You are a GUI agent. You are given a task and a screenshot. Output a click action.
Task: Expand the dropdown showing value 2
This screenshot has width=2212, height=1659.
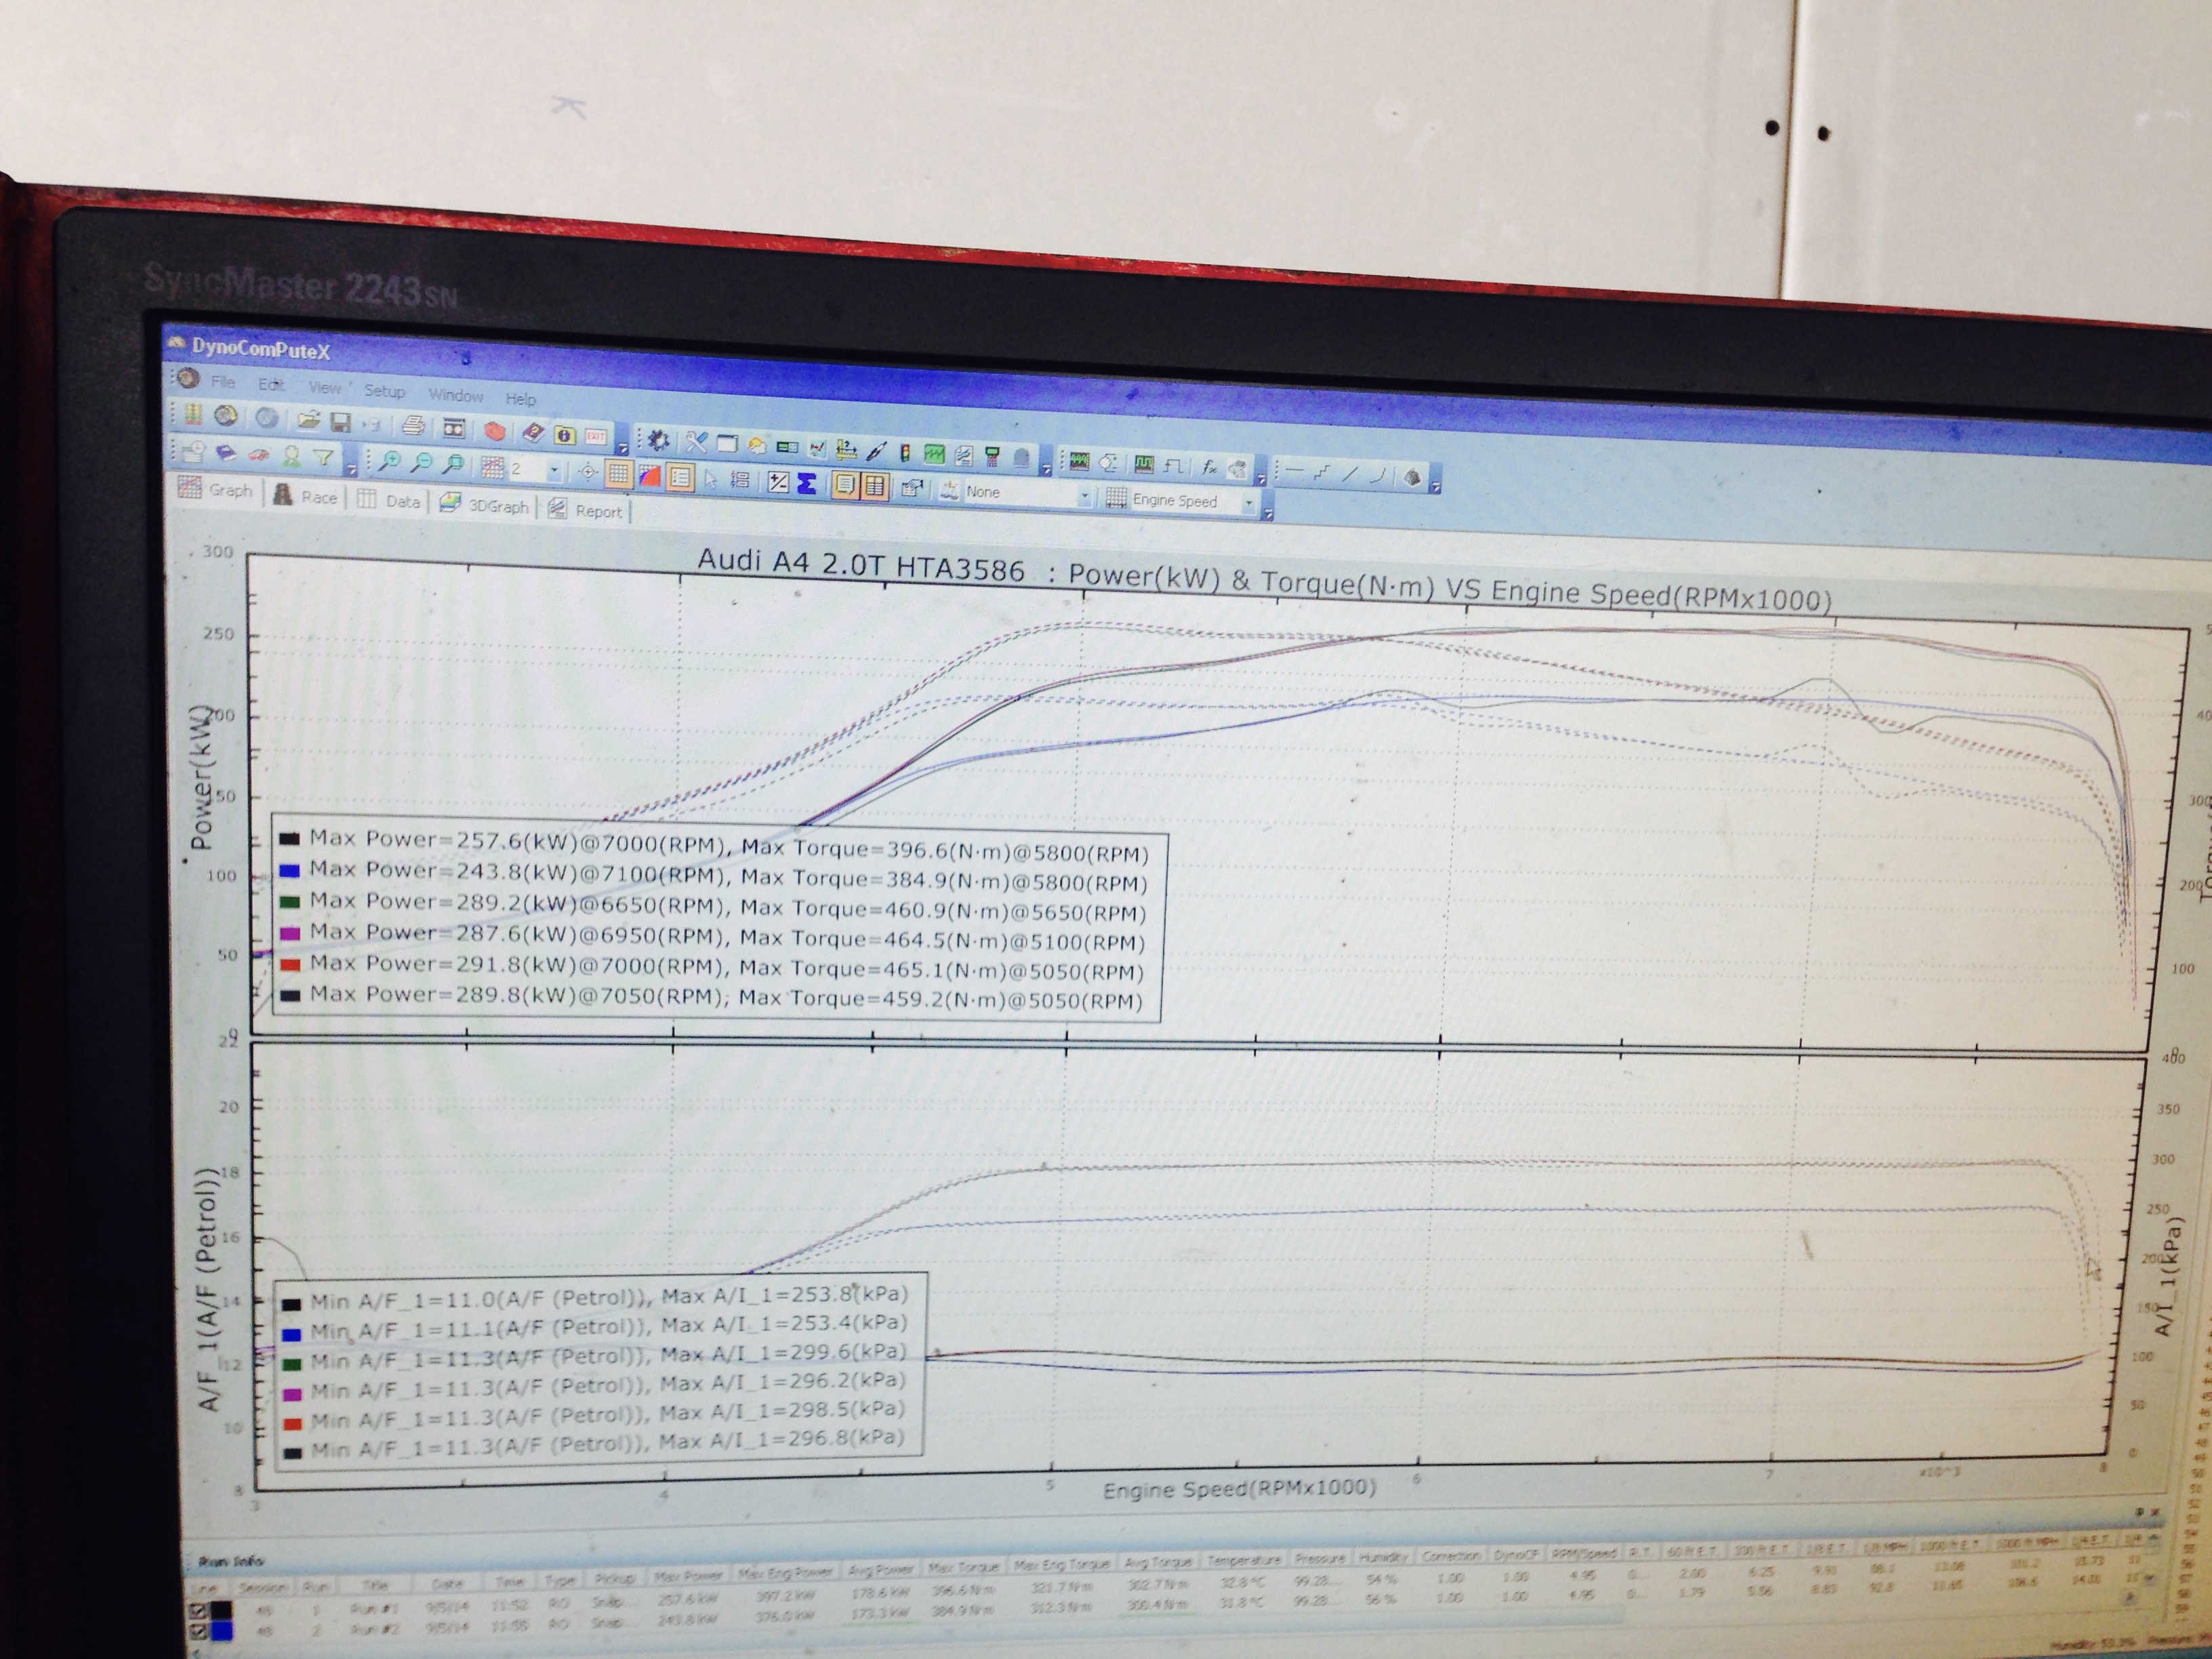pos(554,470)
